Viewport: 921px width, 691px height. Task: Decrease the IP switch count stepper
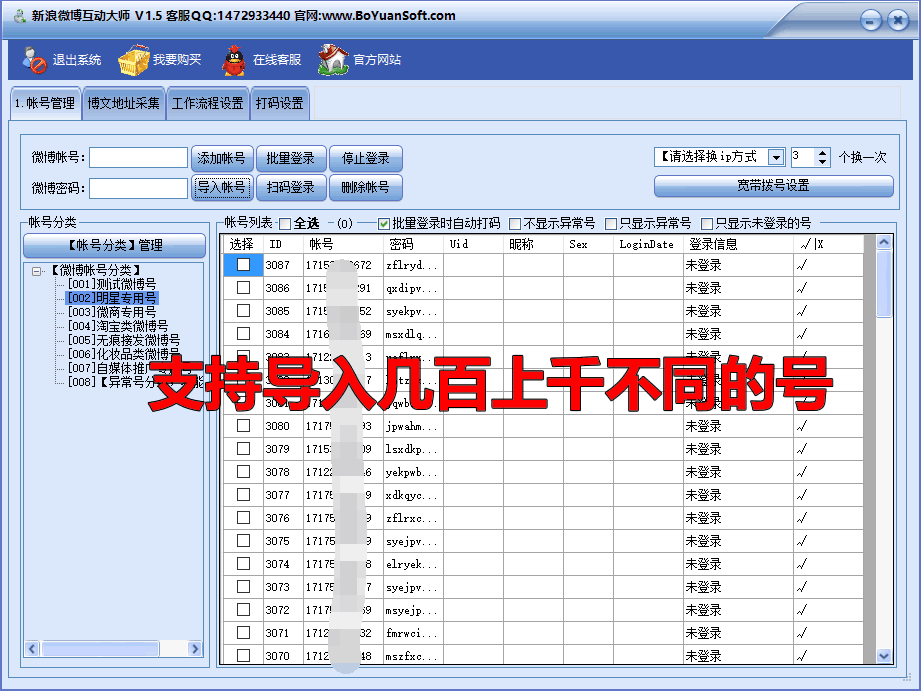point(822,162)
